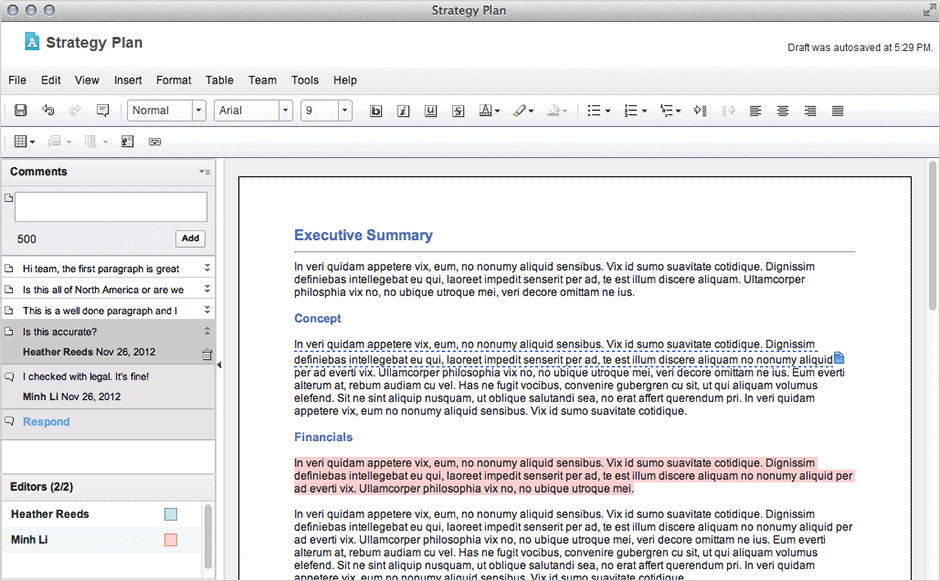Click Heather Reeds' blue color swatch
This screenshot has width=940, height=581.
click(x=170, y=514)
